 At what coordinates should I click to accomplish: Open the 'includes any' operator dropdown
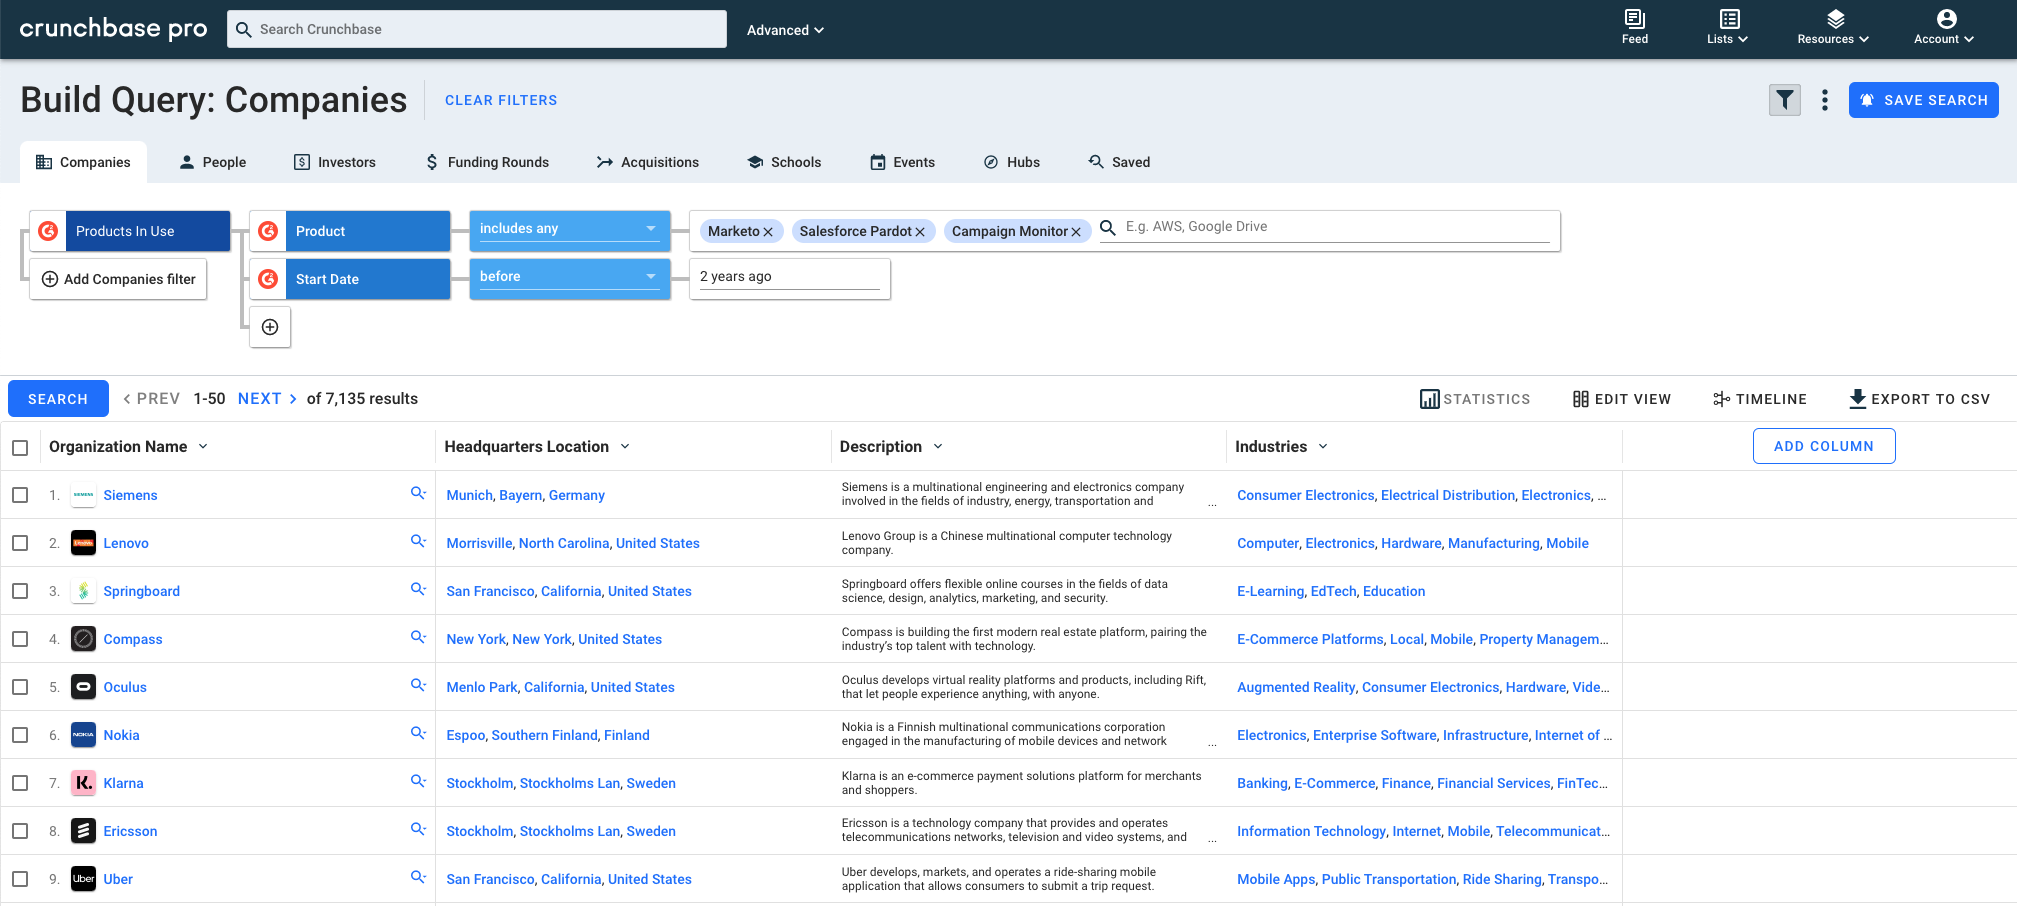pyautogui.click(x=570, y=229)
